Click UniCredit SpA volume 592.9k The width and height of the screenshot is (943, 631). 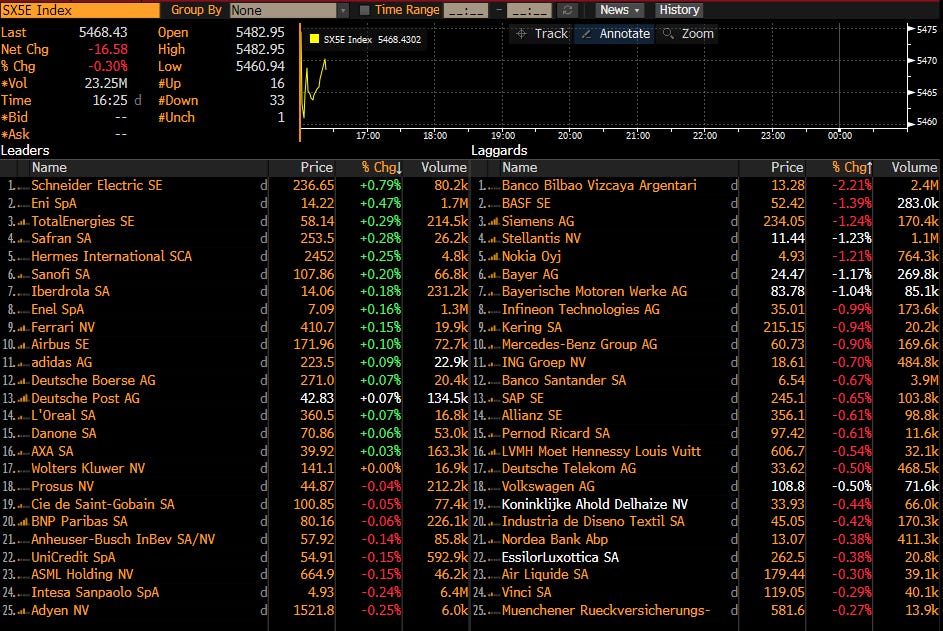pos(447,557)
